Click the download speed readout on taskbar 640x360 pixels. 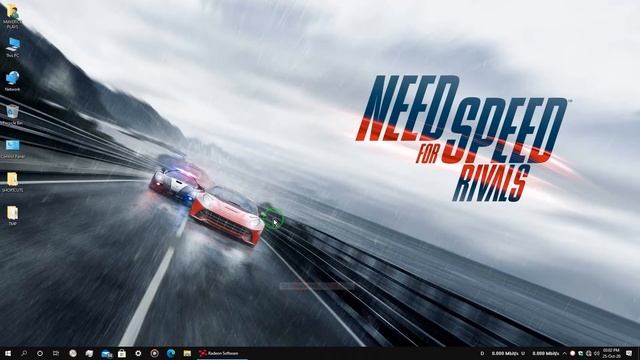tap(505, 353)
